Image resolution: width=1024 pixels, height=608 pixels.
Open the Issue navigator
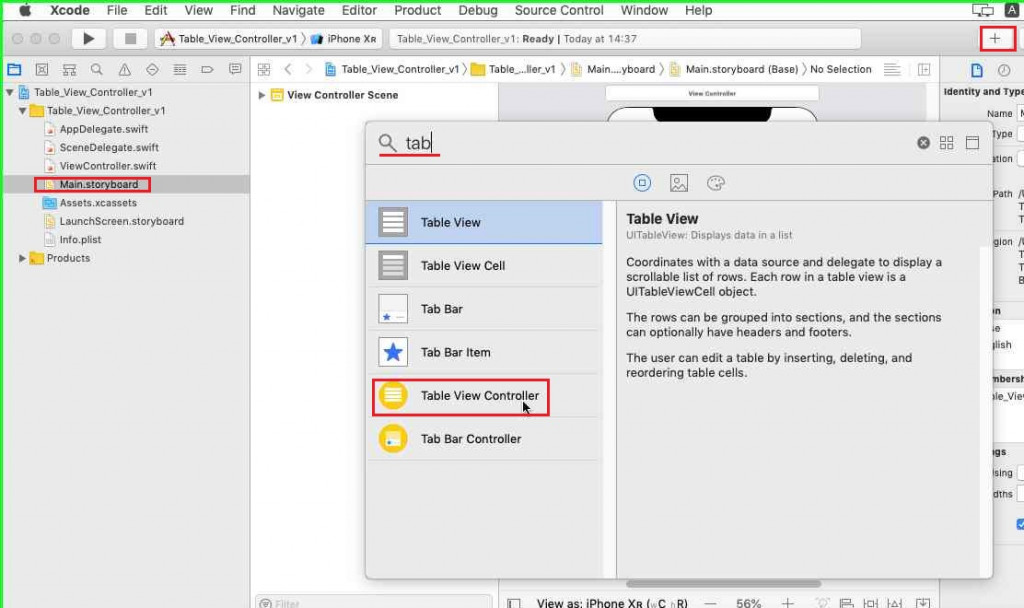coord(124,69)
